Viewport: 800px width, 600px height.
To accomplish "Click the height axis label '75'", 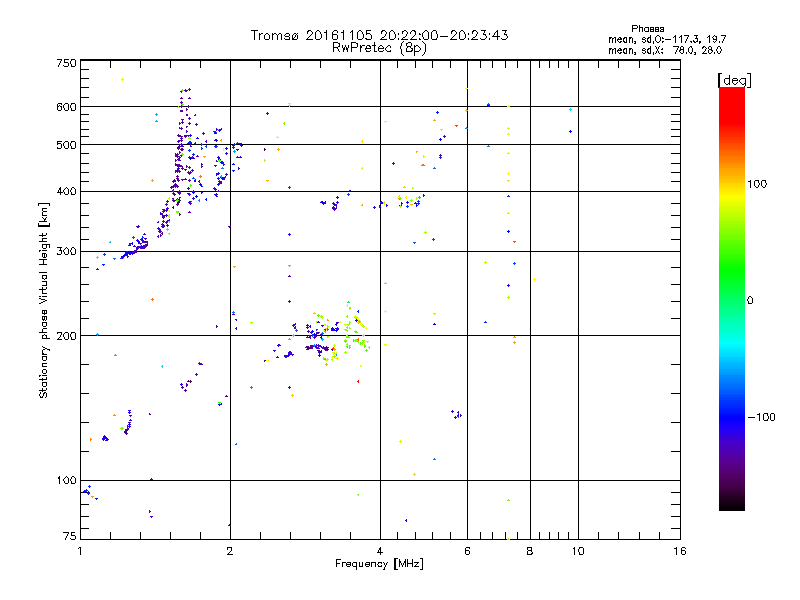I will pos(70,536).
